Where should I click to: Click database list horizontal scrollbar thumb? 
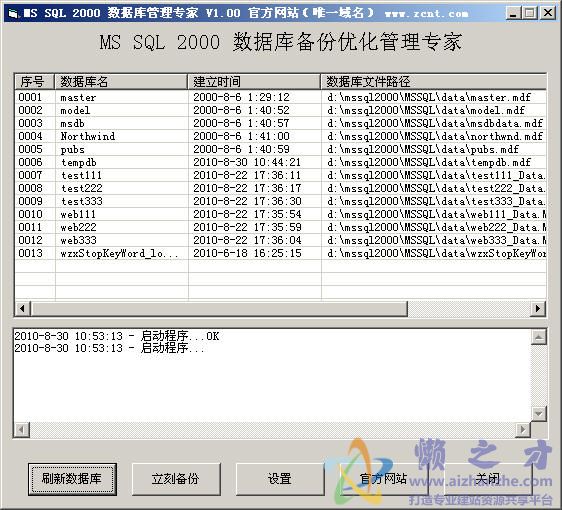click(x=219, y=309)
